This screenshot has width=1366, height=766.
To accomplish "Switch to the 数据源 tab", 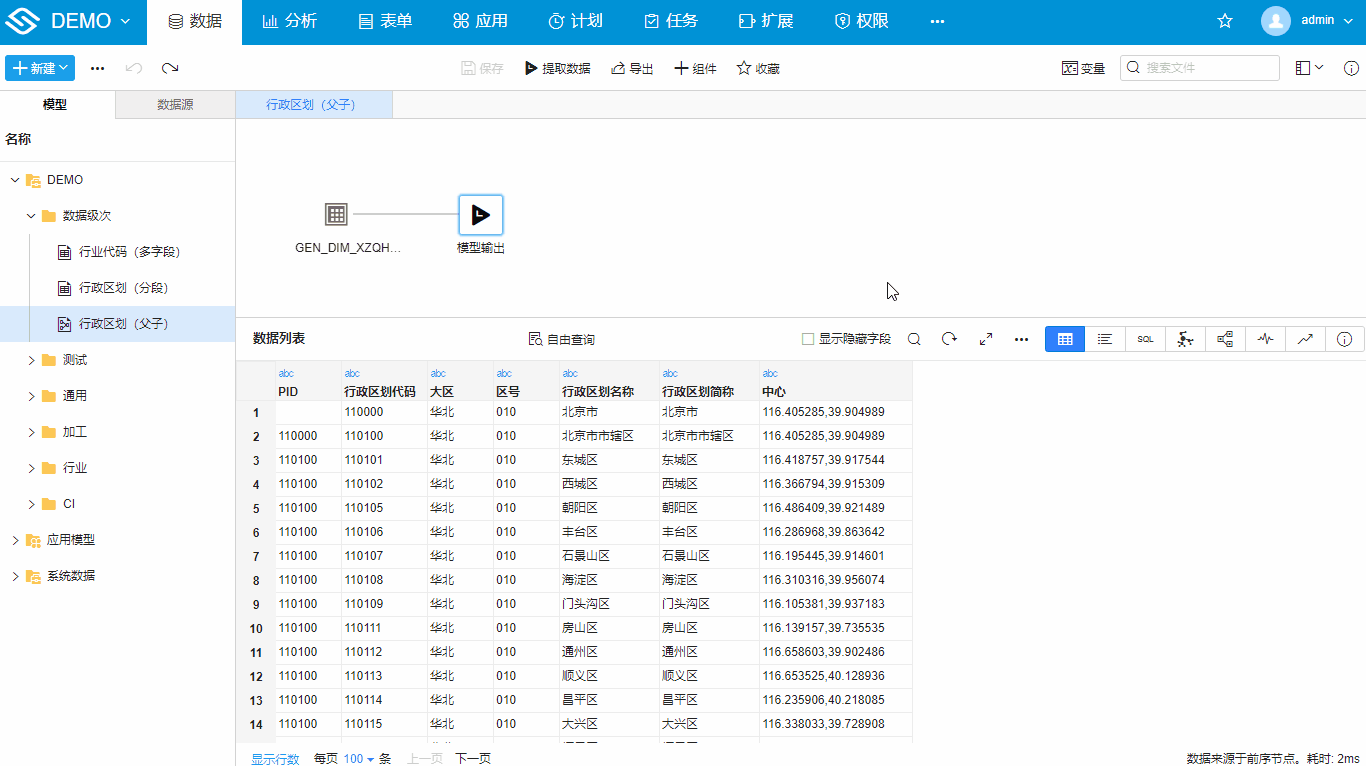I will pos(175,104).
